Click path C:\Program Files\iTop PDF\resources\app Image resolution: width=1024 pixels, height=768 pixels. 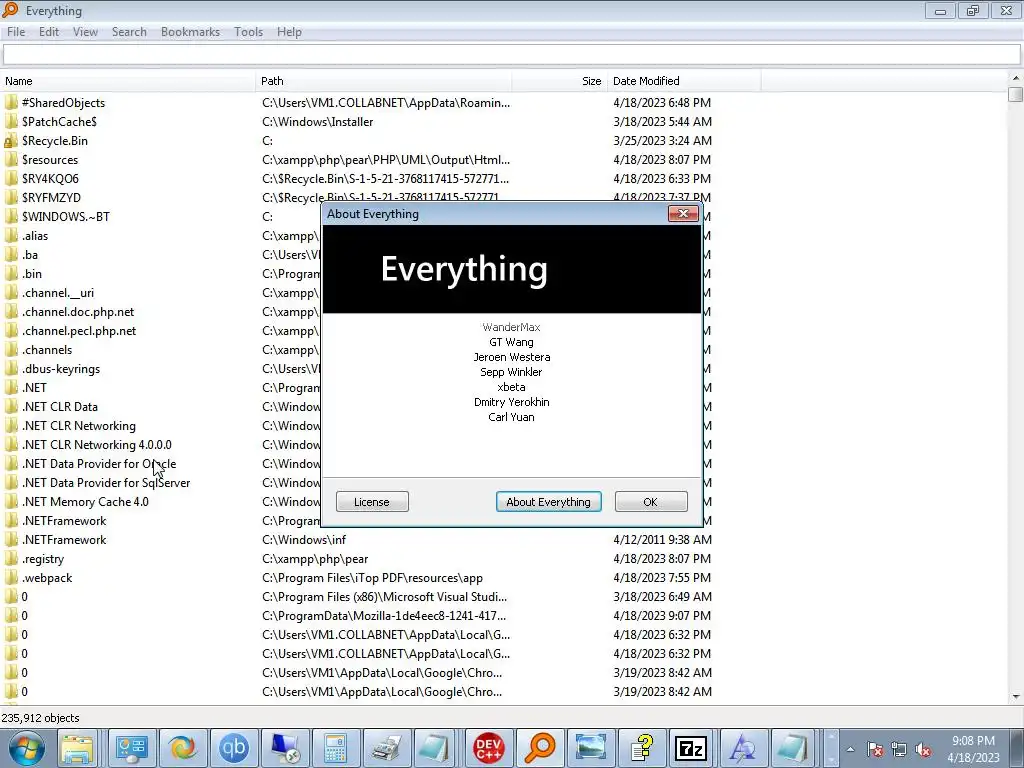pos(372,578)
